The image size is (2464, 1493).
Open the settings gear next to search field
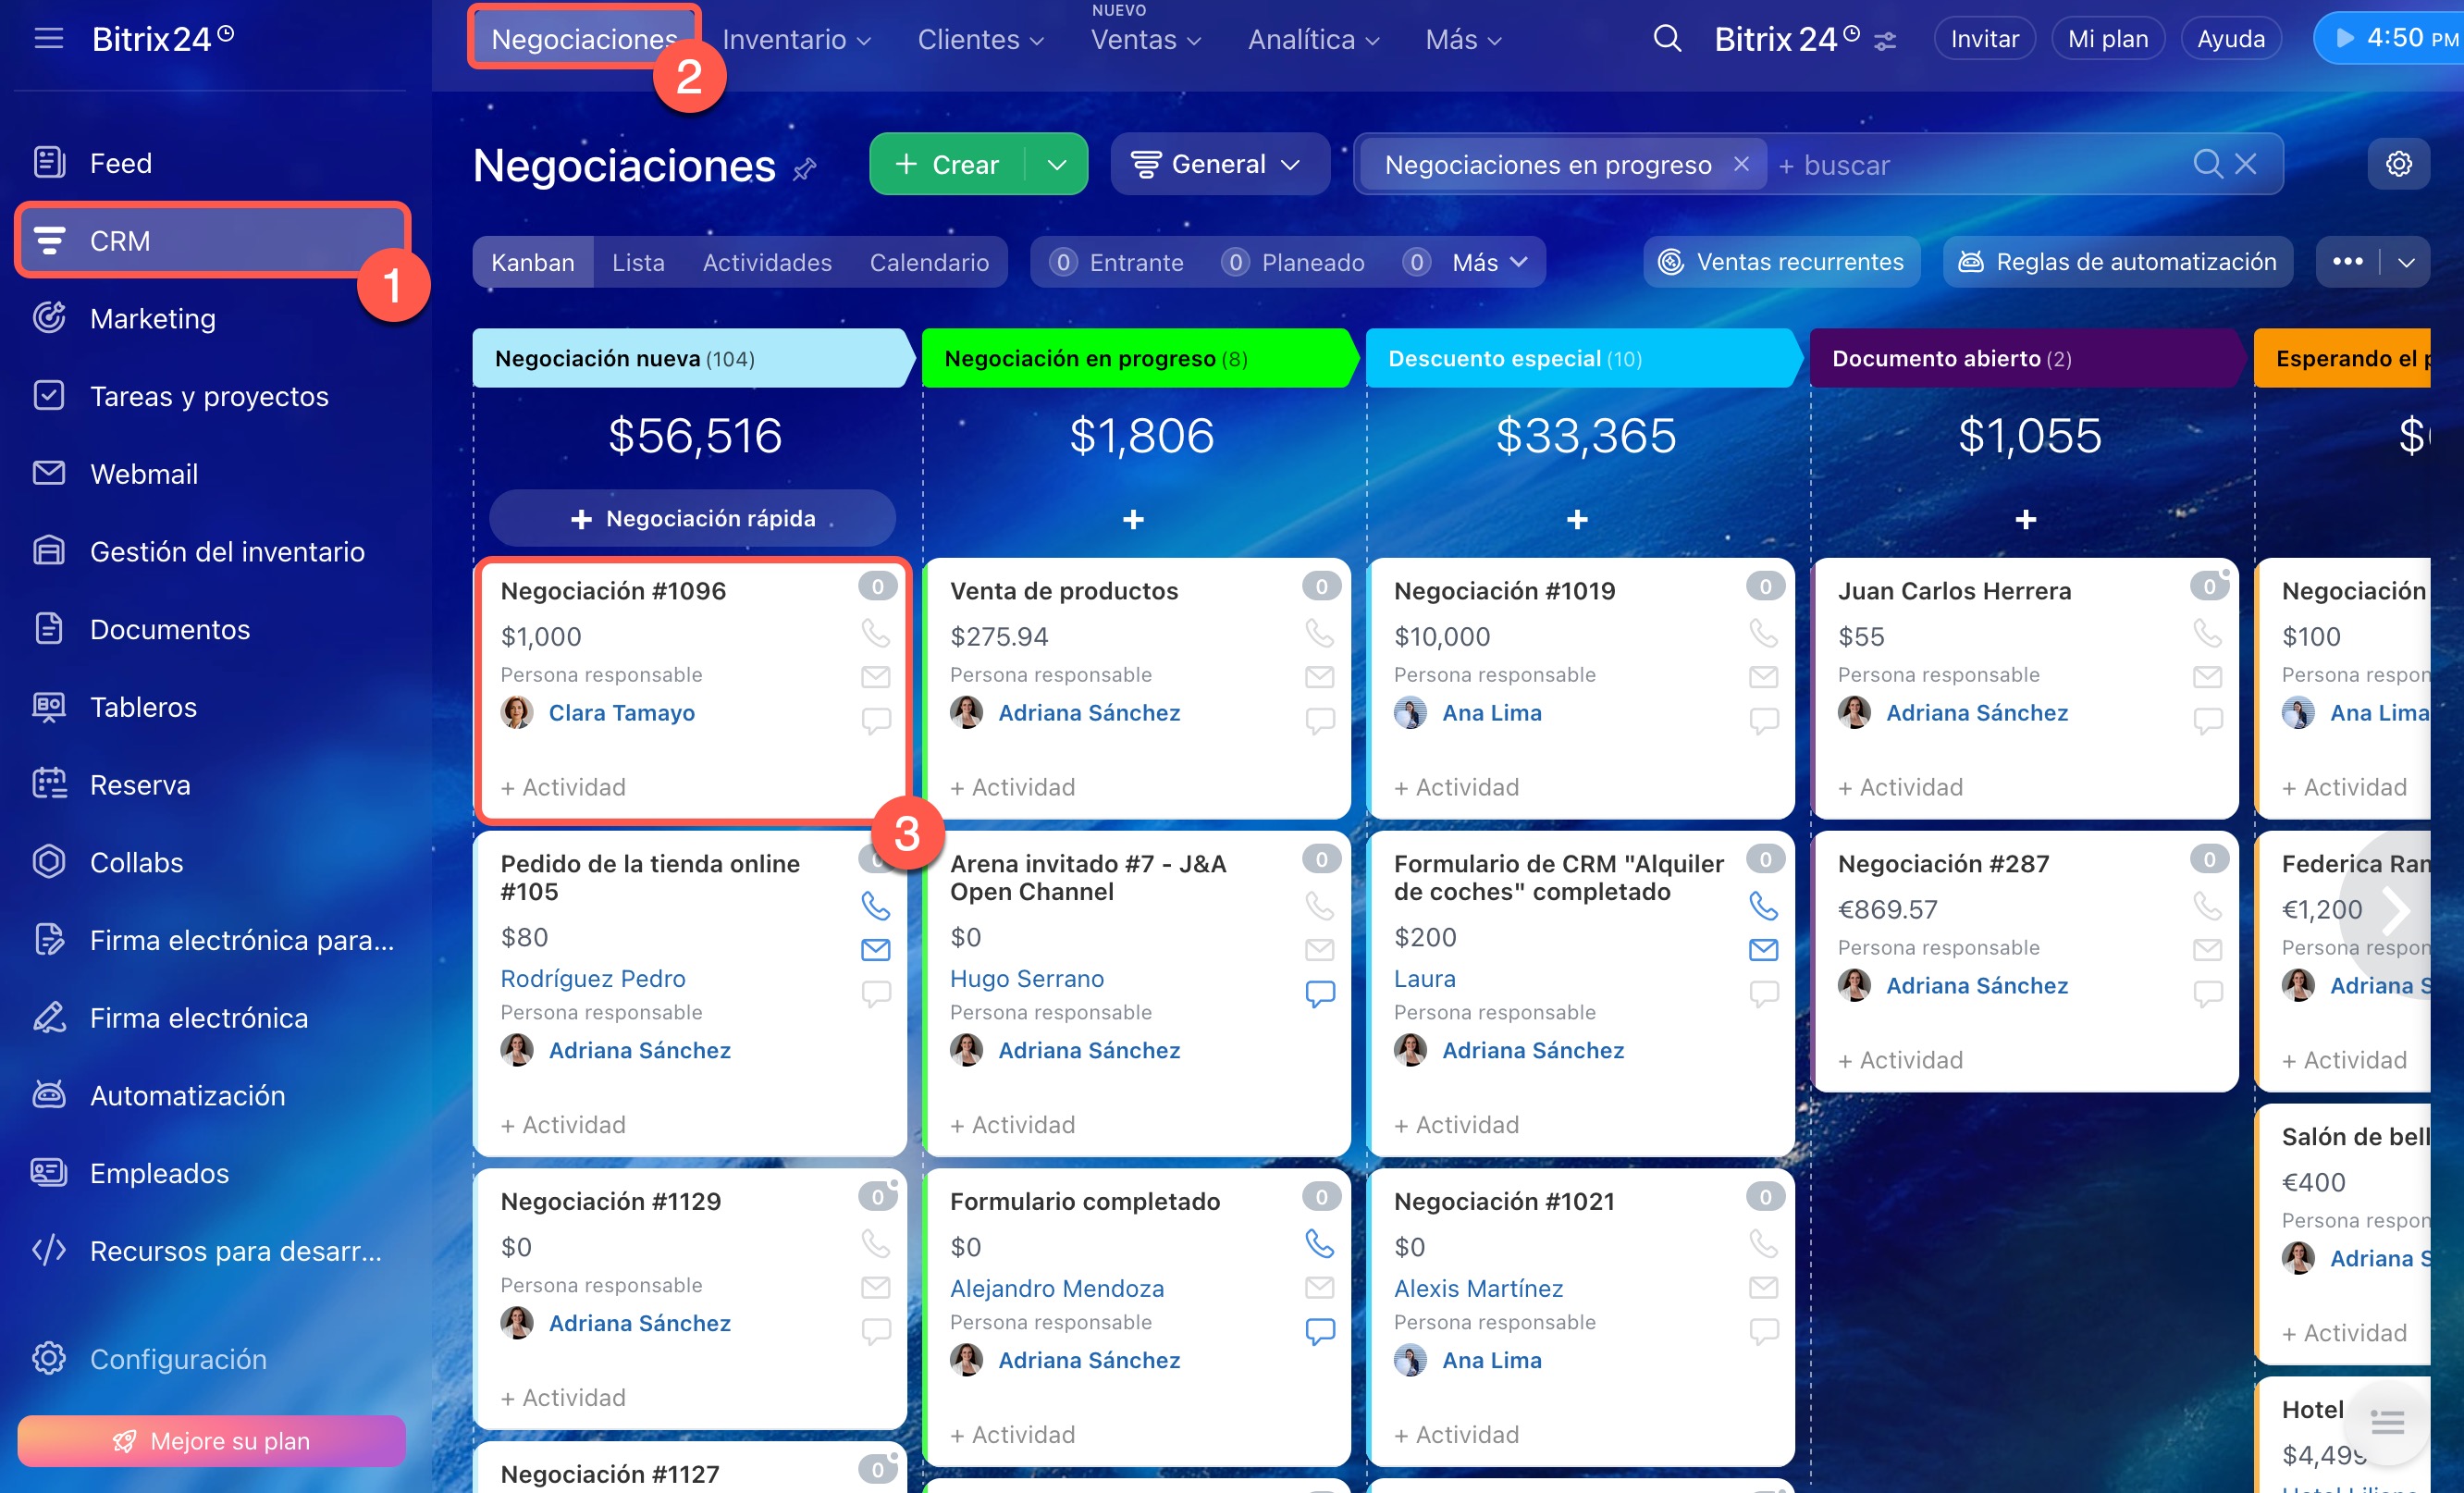click(2398, 164)
